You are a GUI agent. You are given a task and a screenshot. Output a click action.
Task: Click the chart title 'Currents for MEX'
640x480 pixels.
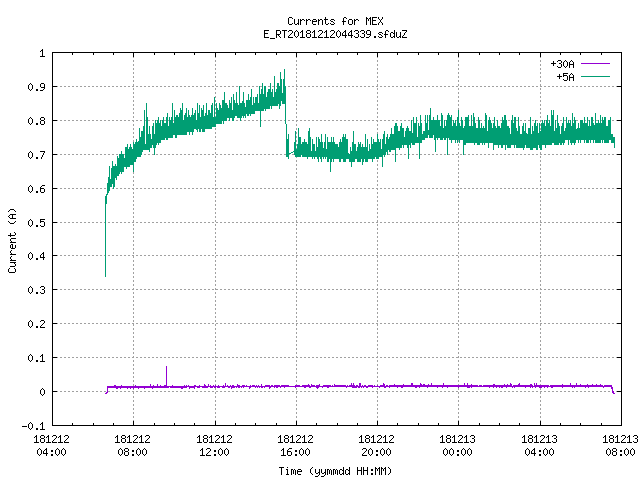coord(335,21)
